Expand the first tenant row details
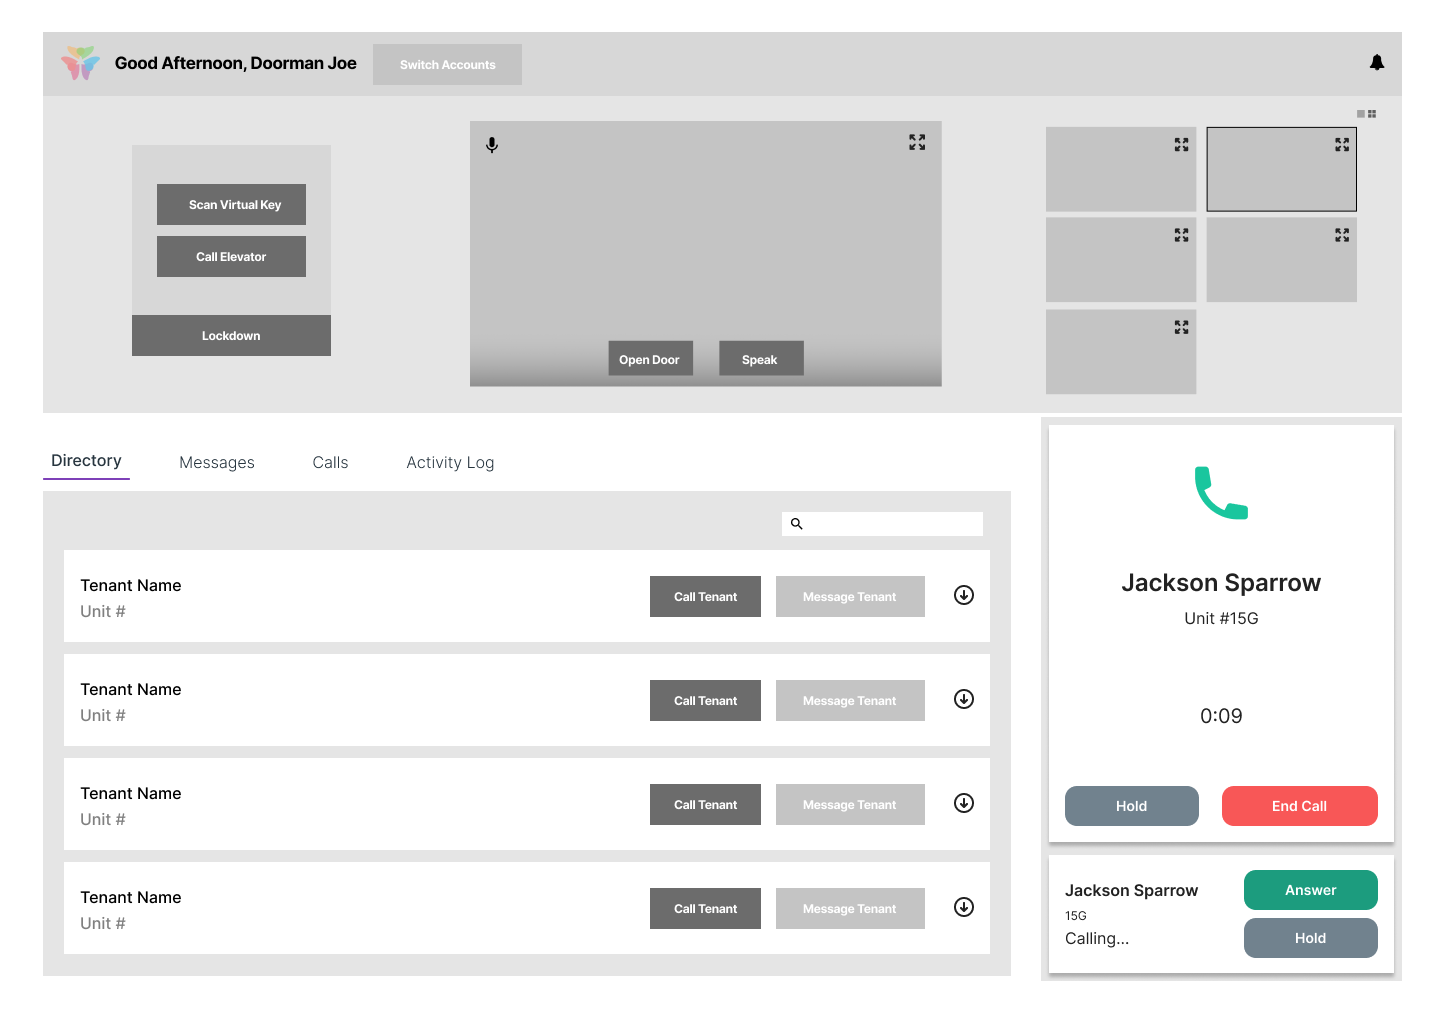 [964, 596]
